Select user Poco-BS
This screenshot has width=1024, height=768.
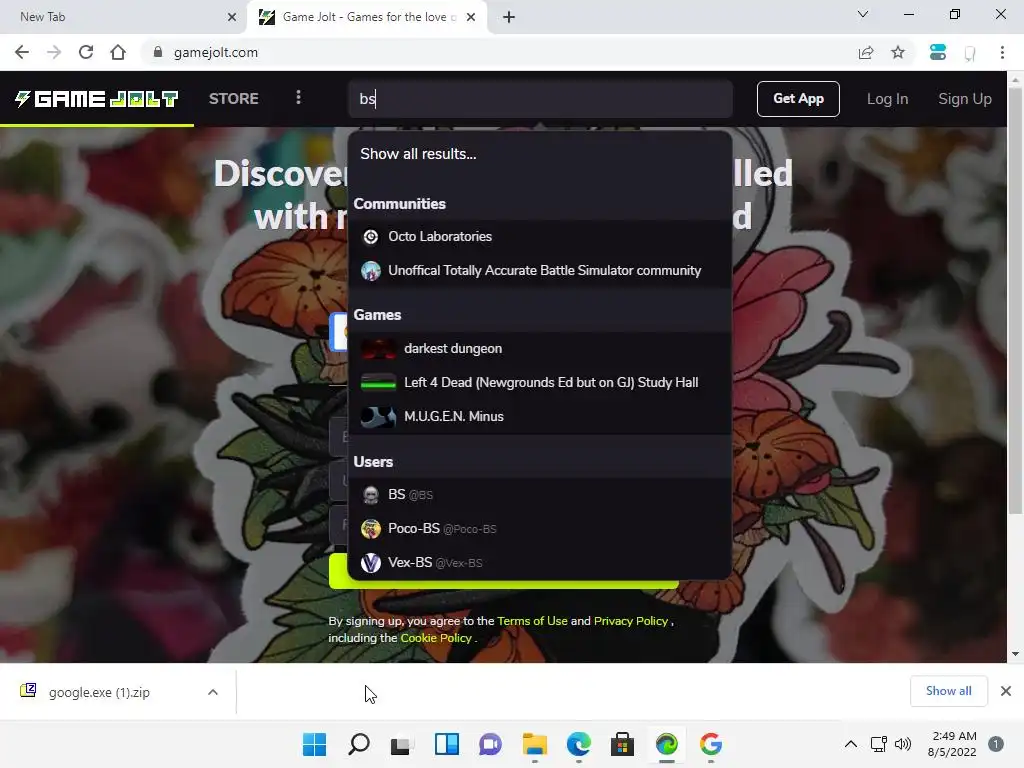pos(539,529)
